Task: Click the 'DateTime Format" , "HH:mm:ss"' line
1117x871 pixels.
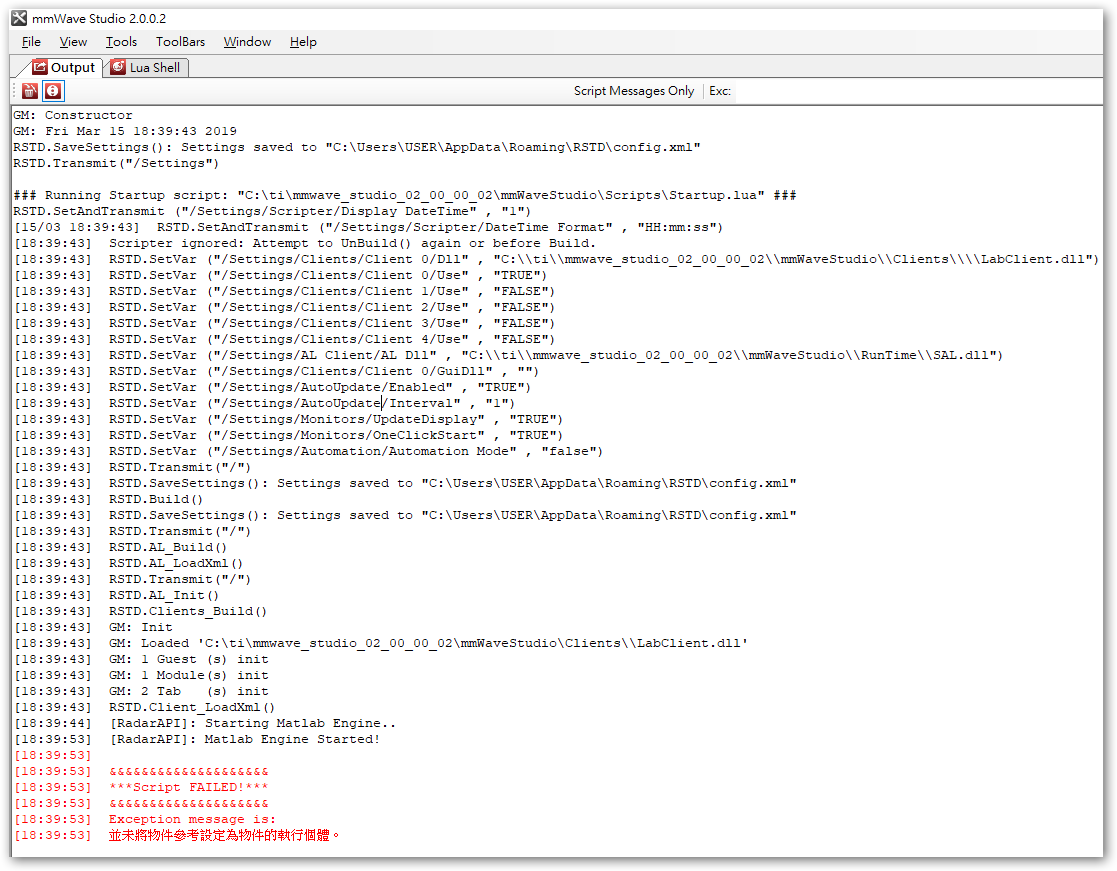Action: [369, 227]
